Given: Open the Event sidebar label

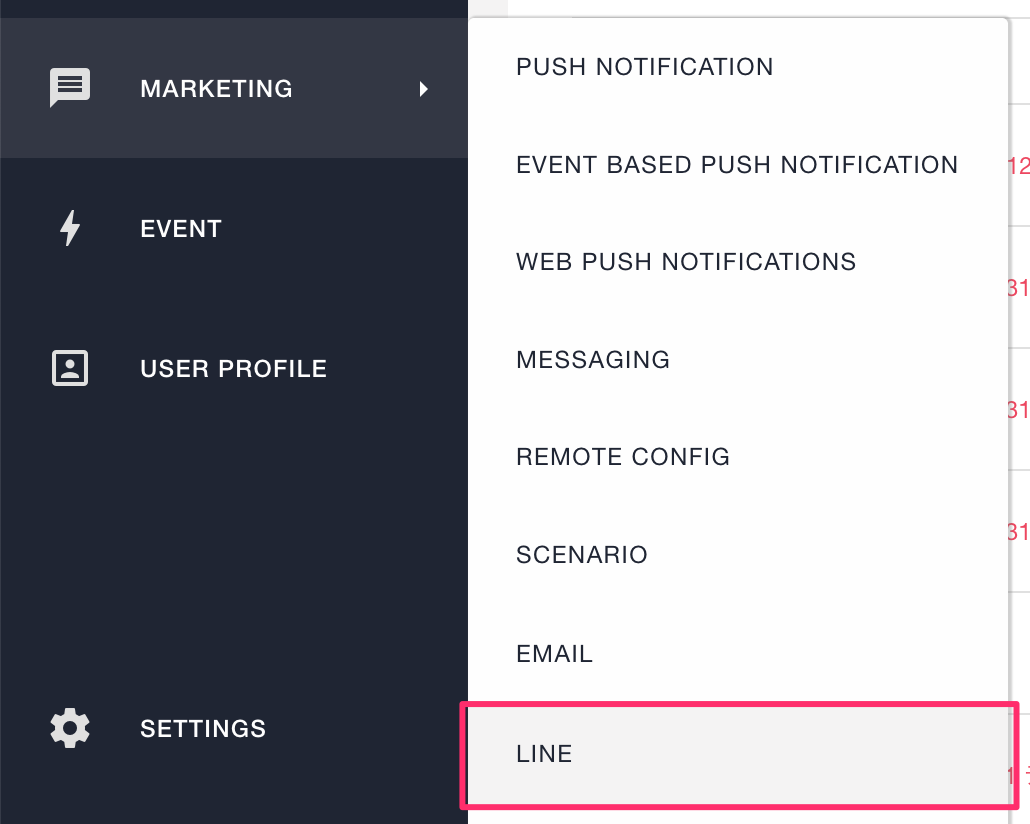Looking at the screenshot, I should pos(181,229).
